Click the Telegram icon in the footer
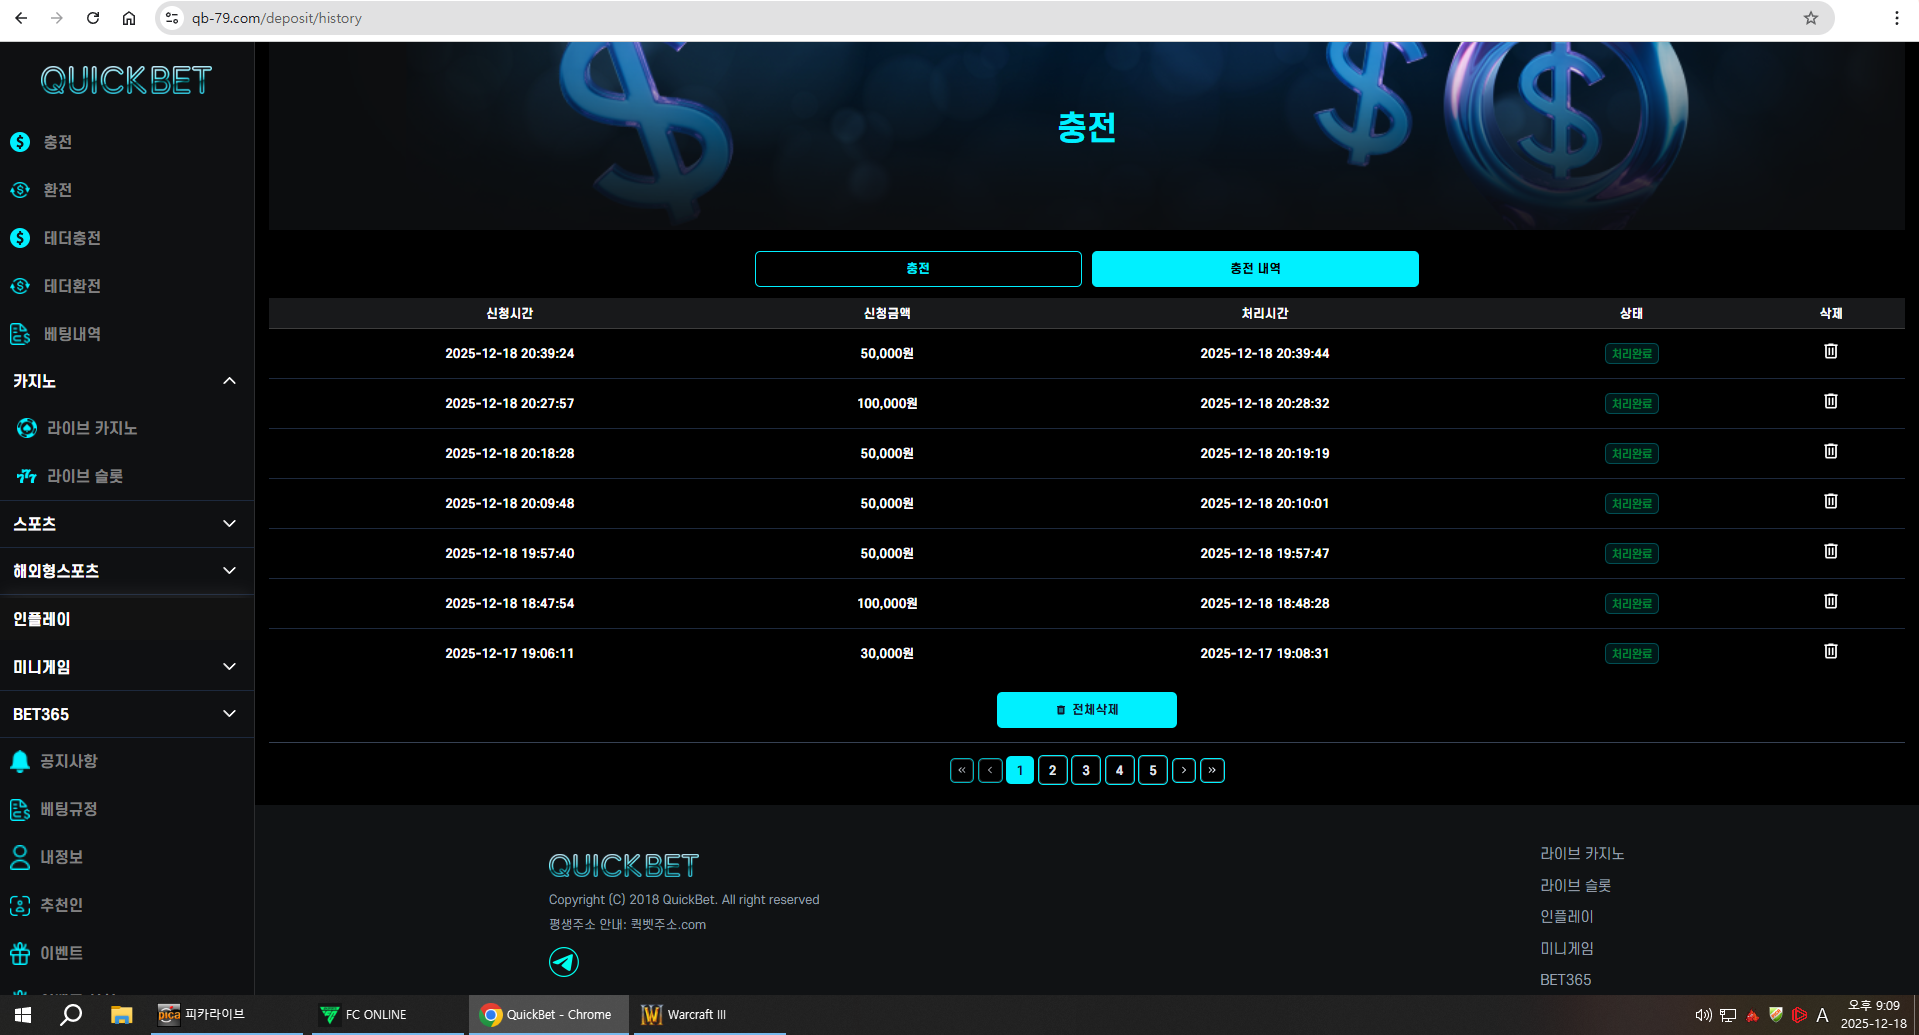This screenshot has width=1919, height=1035. pyautogui.click(x=564, y=962)
